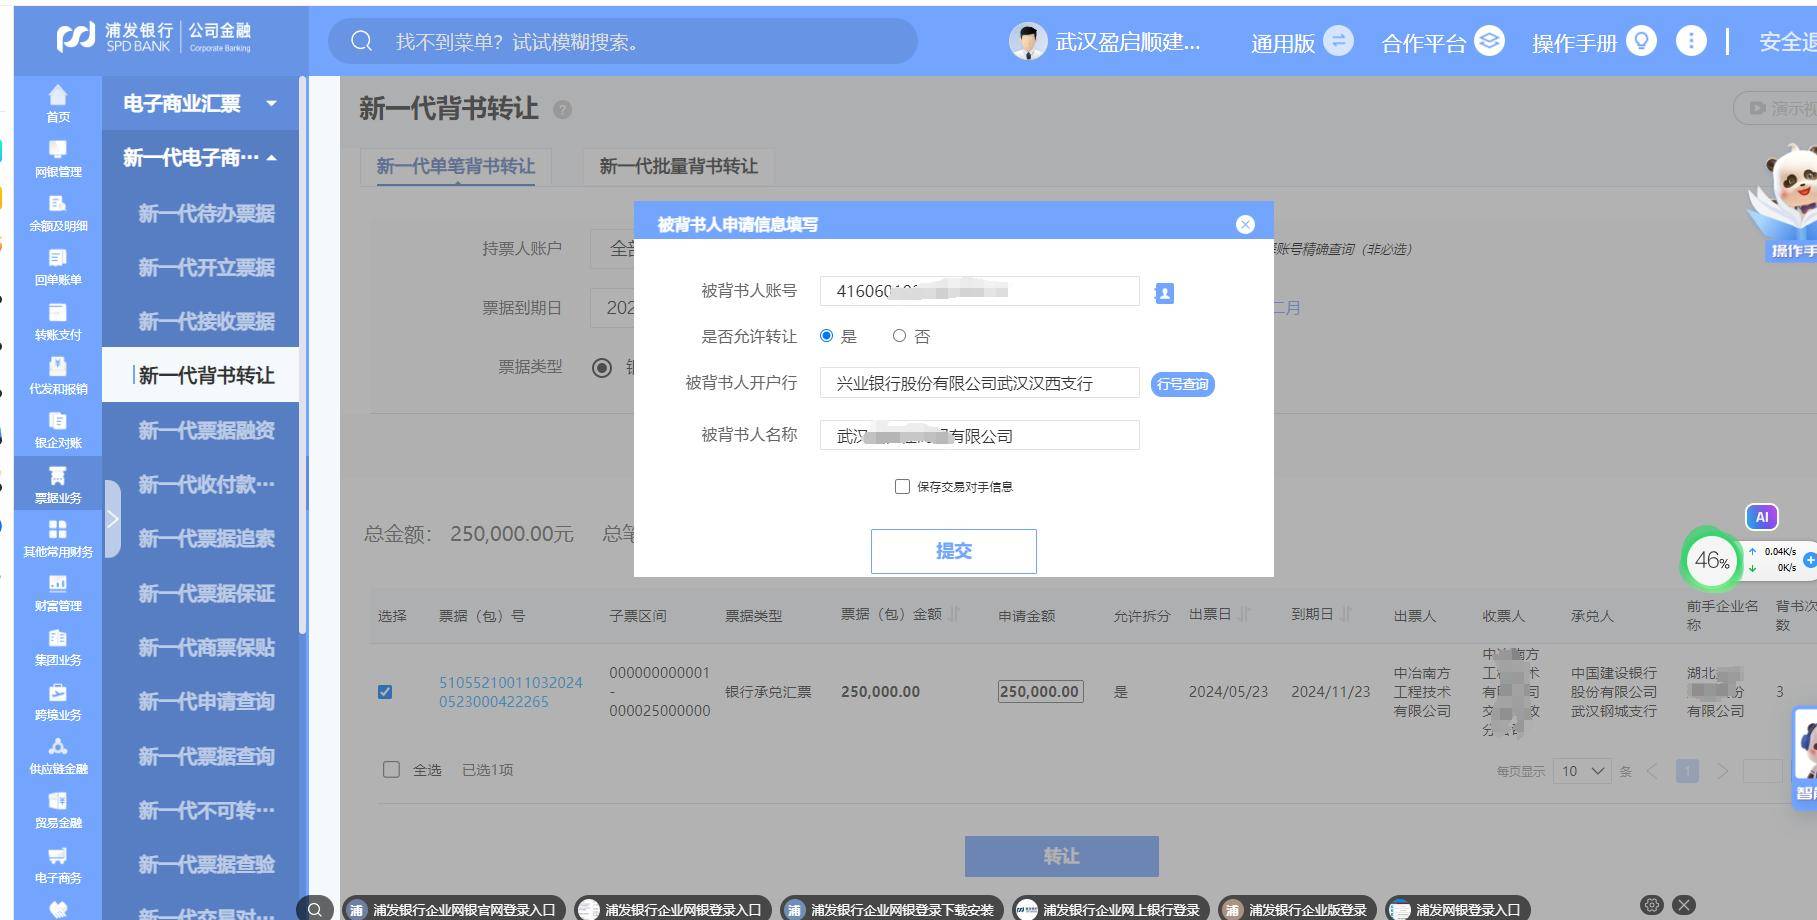Open 首页 home icon in sidebar
The height and width of the screenshot is (920, 1817).
58,103
